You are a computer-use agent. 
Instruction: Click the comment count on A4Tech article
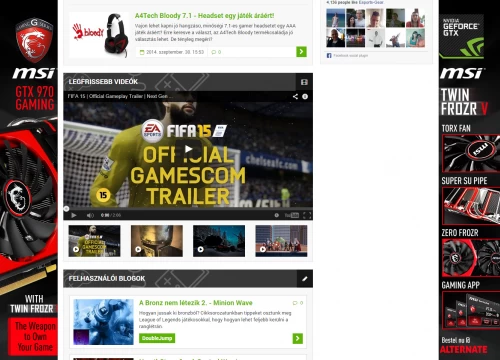(x=216, y=52)
